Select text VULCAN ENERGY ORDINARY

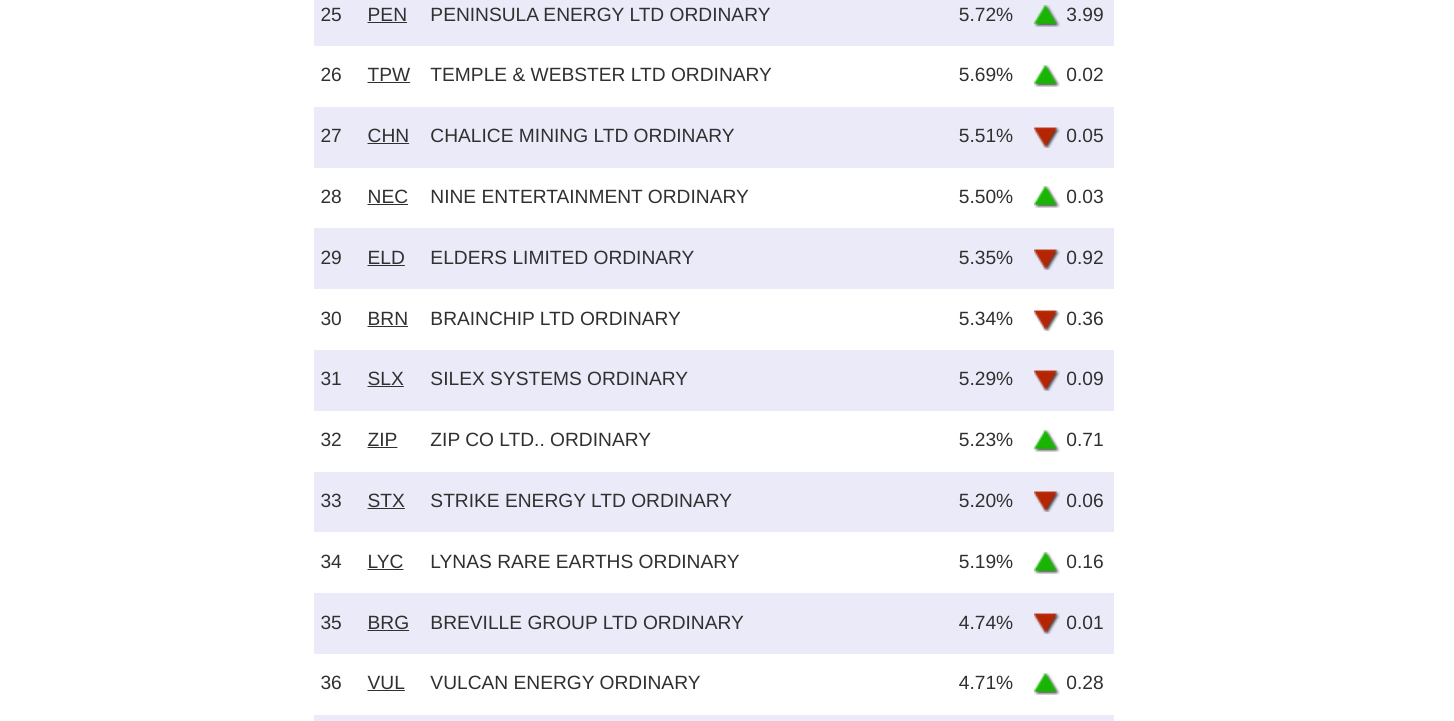tap(565, 683)
